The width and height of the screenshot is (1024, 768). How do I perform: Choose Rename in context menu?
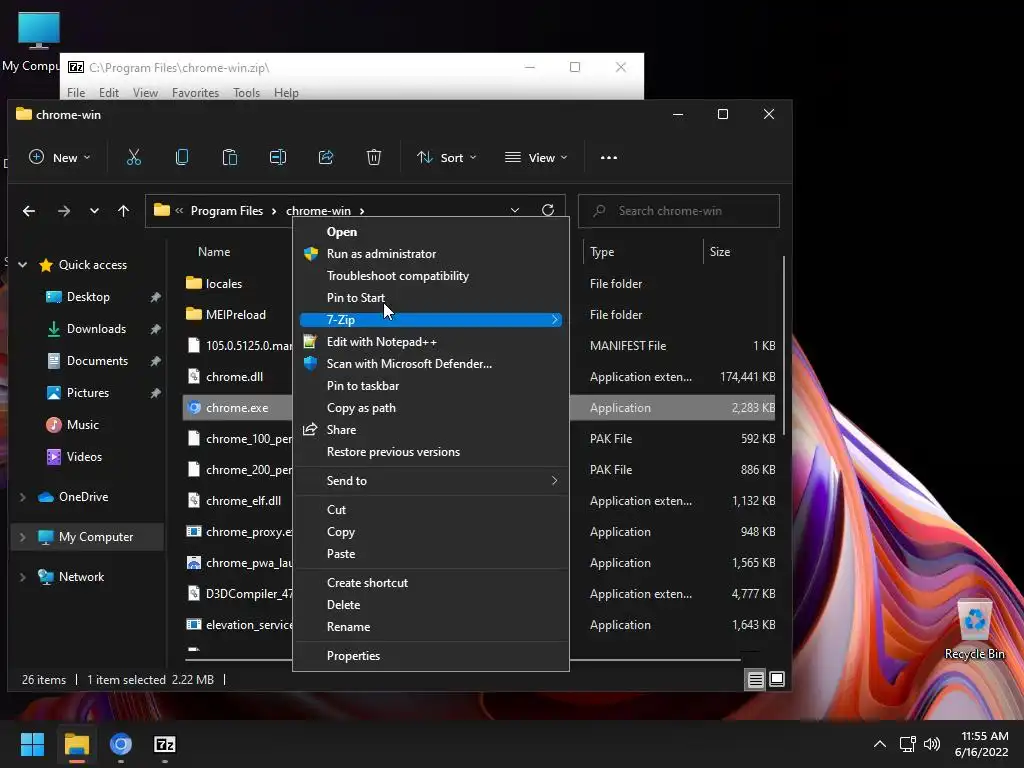click(x=431, y=627)
